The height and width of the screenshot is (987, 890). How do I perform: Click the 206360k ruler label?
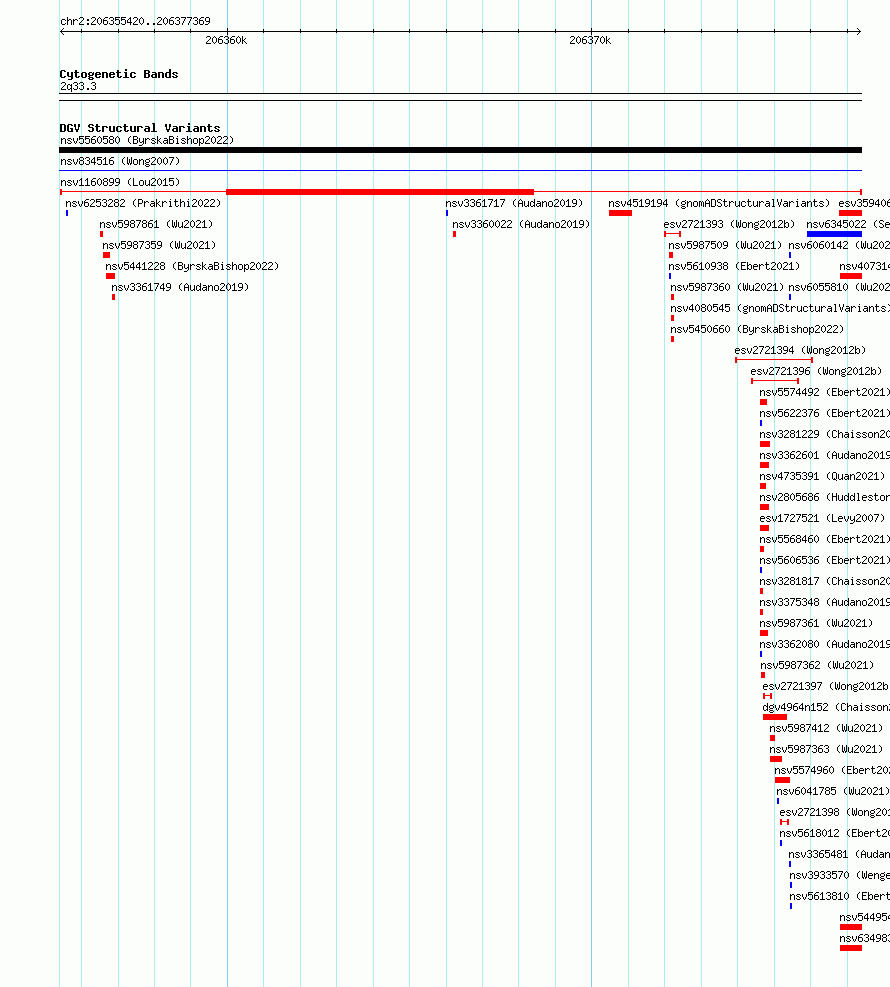tap(226, 40)
